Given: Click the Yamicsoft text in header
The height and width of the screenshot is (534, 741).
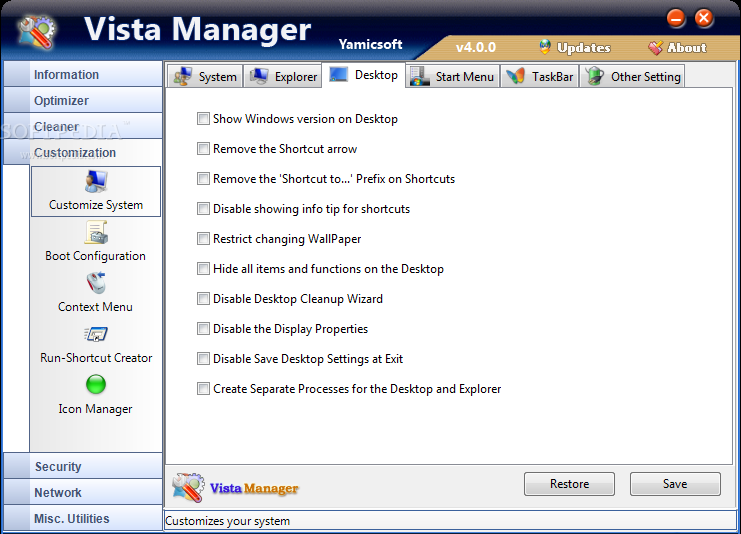Looking at the screenshot, I should [x=370, y=44].
